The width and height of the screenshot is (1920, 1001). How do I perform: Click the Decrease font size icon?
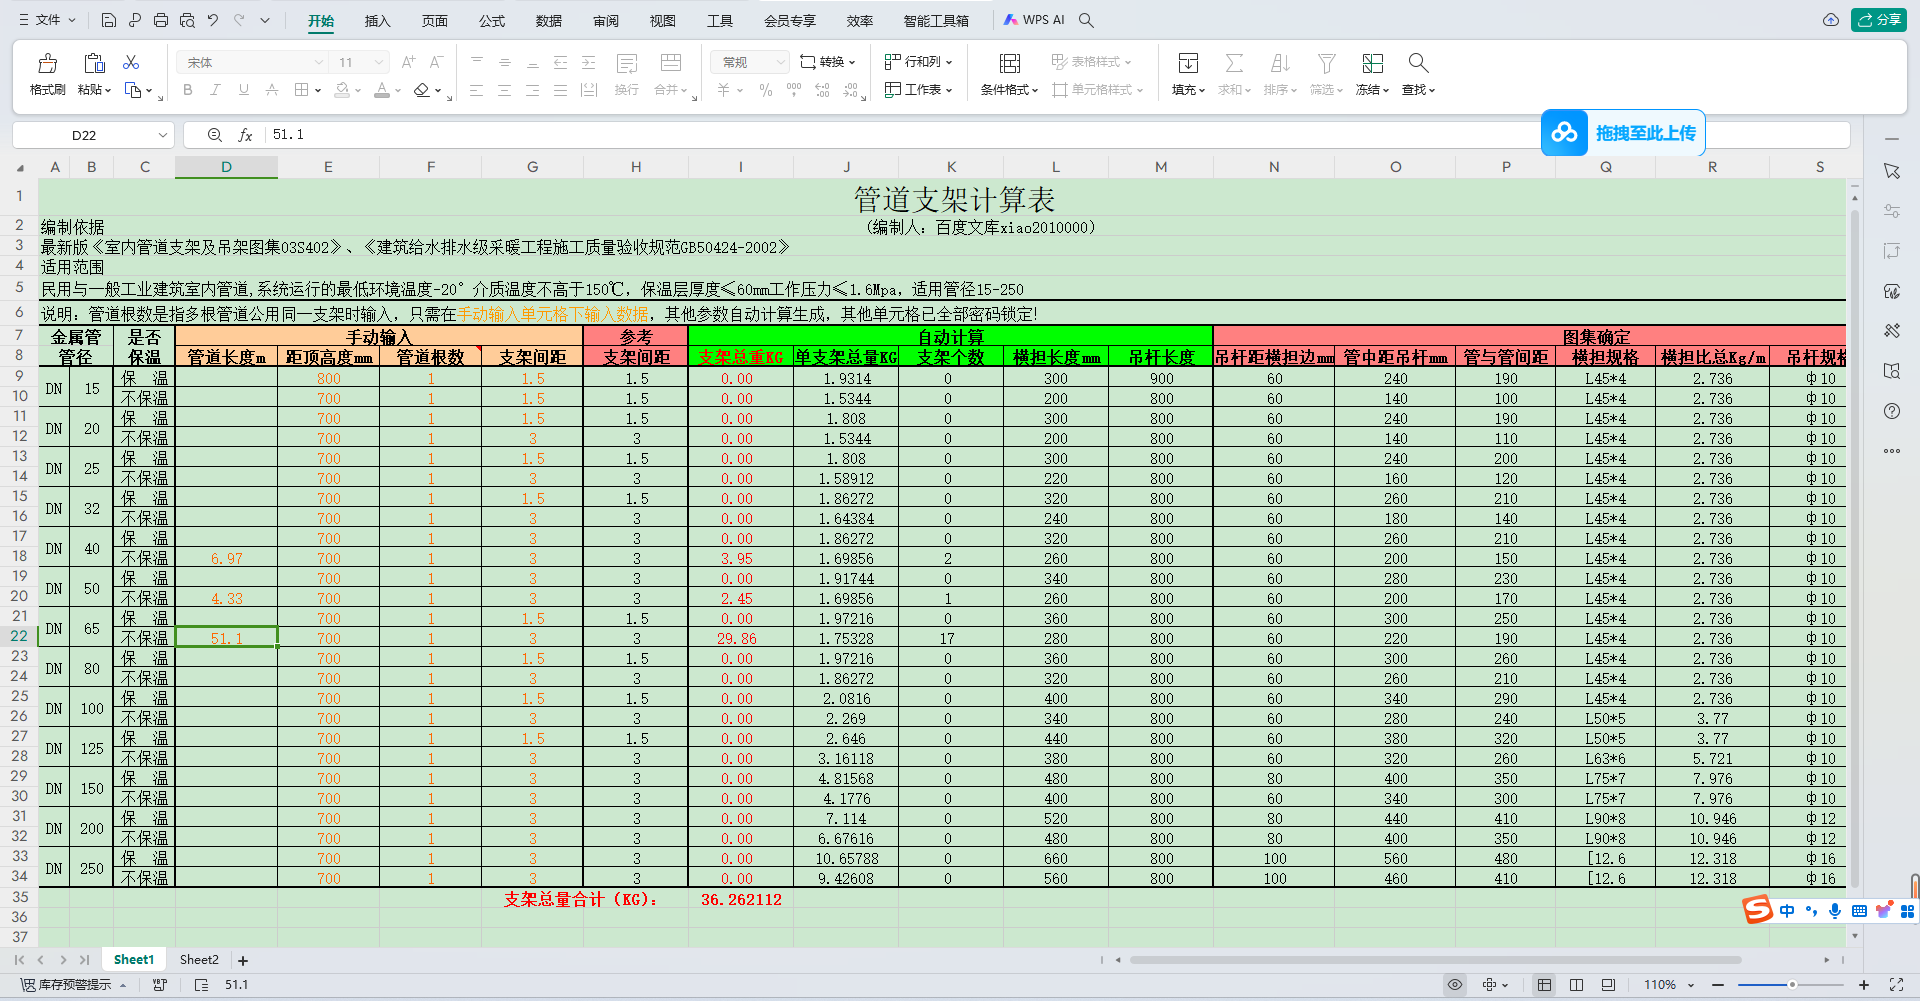(x=436, y=62)
